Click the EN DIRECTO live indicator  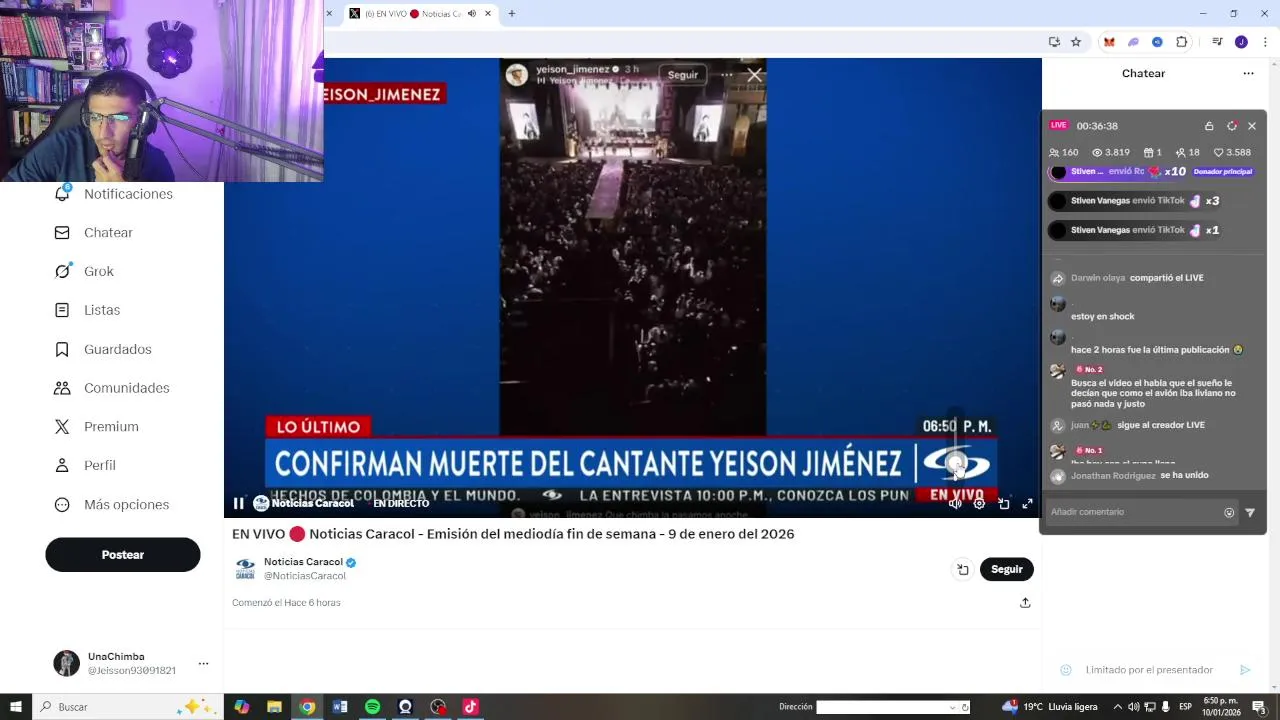401,504
